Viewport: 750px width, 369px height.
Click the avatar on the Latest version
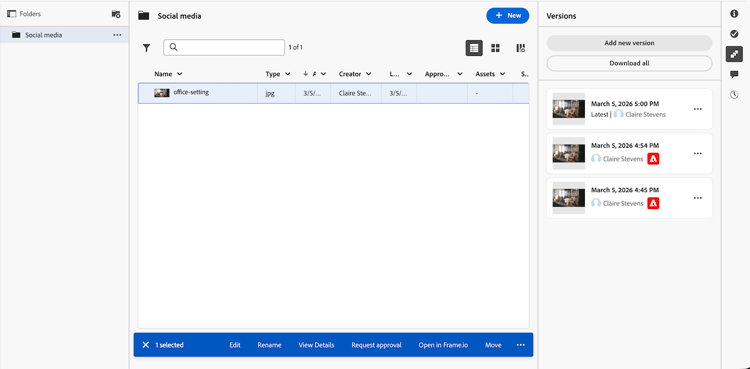pos(618,114)
